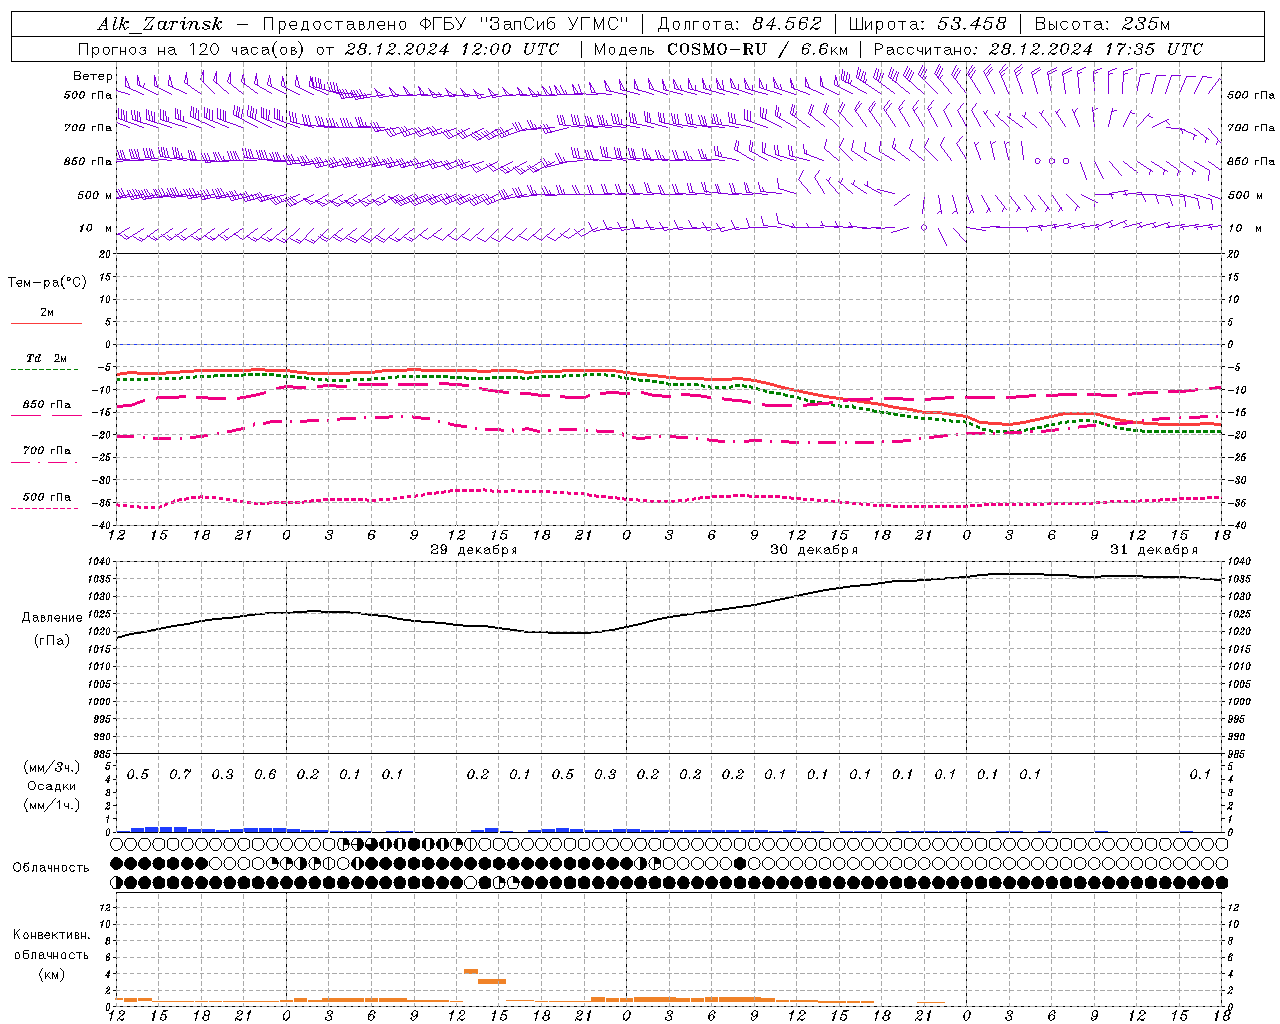Select the "Давление" pressure panel label

coord(52,618)
